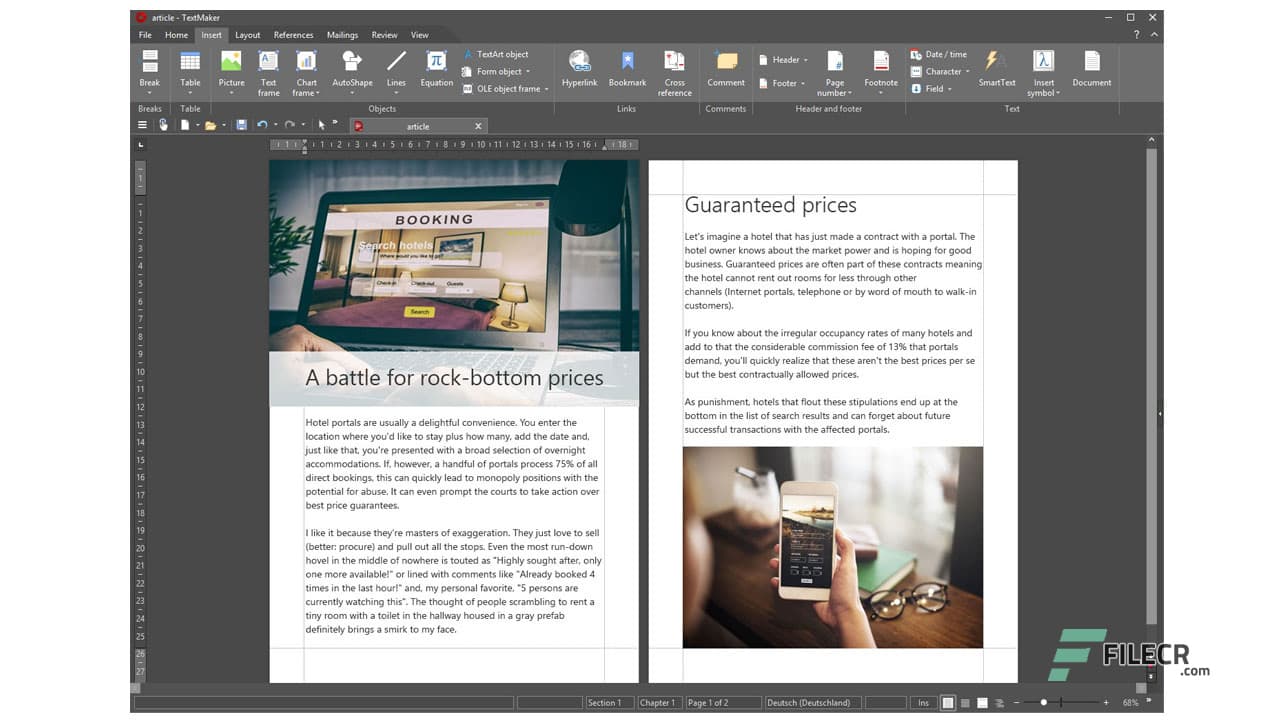
Task: Click the SmartText lightning icon
Action: tap(996, 68)
